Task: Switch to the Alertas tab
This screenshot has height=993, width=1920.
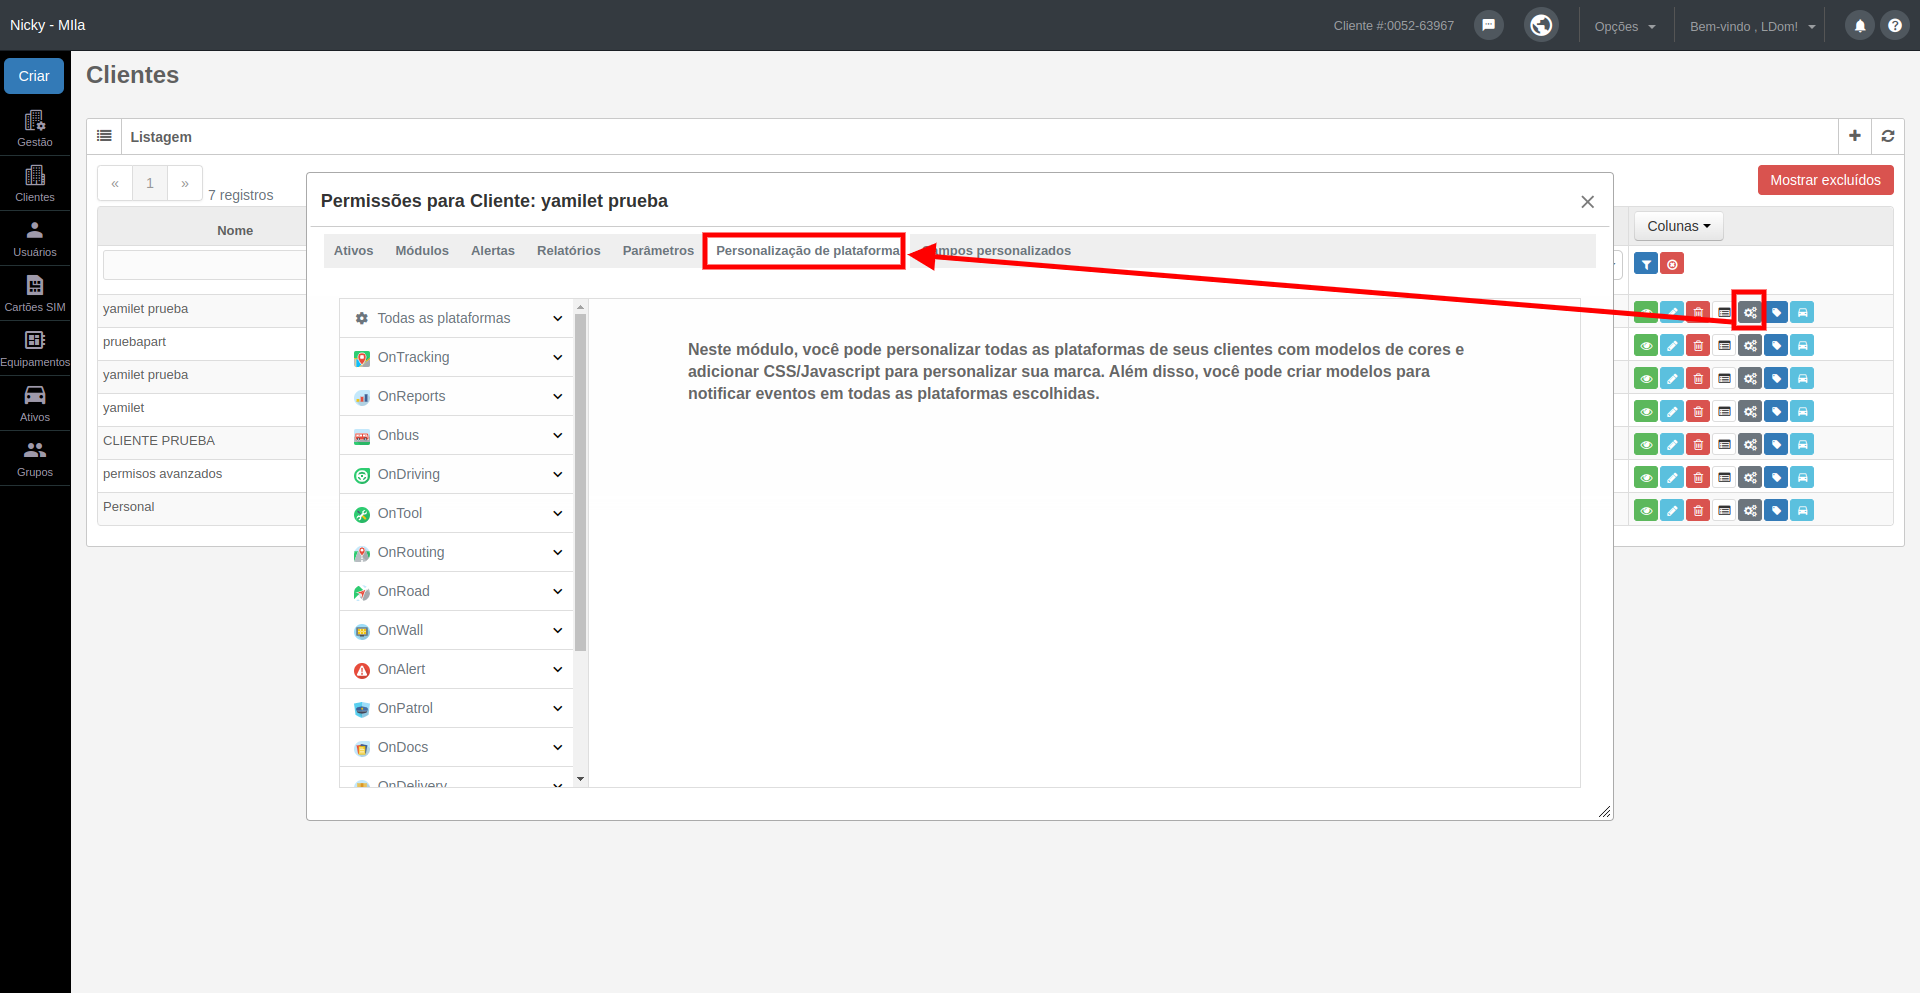Action: (493, 251)
